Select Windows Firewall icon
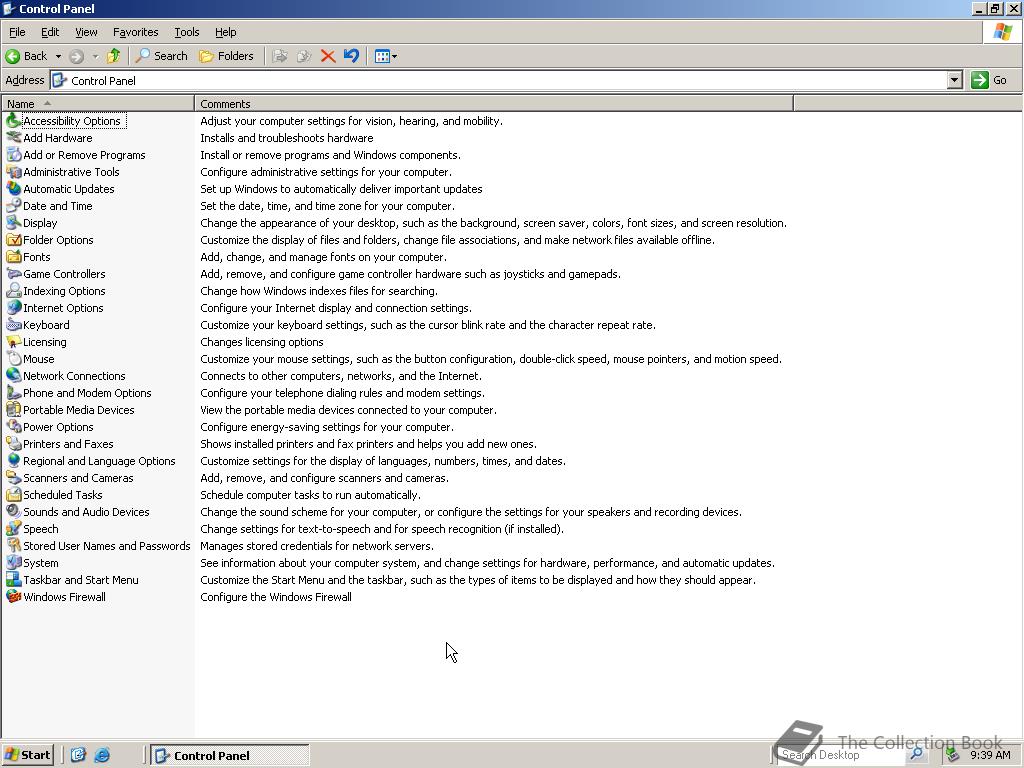This screenshot has width=1024, height=768. coord(14,596)
